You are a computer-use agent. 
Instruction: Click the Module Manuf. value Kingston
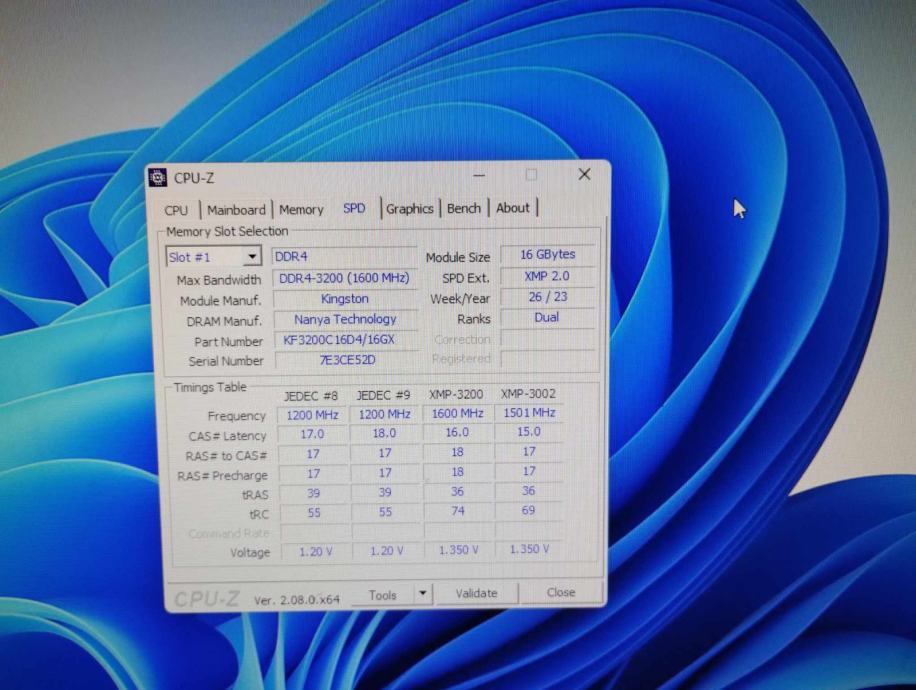click(x=345, y=299)
